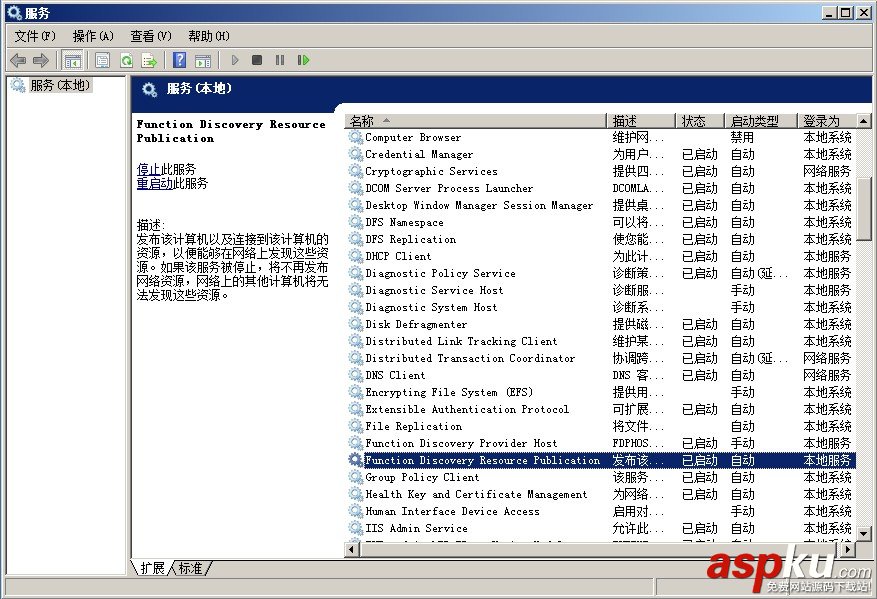Open the 帮助(H) menu
Image resolution: width=877 pixels, height=599 pixels.
pyautogui.click(x=209, y=36)
